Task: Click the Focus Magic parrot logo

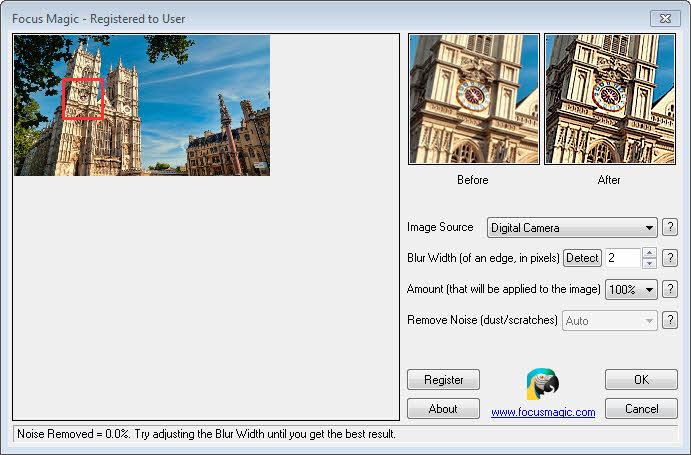Action: click(x=542, y=384)
